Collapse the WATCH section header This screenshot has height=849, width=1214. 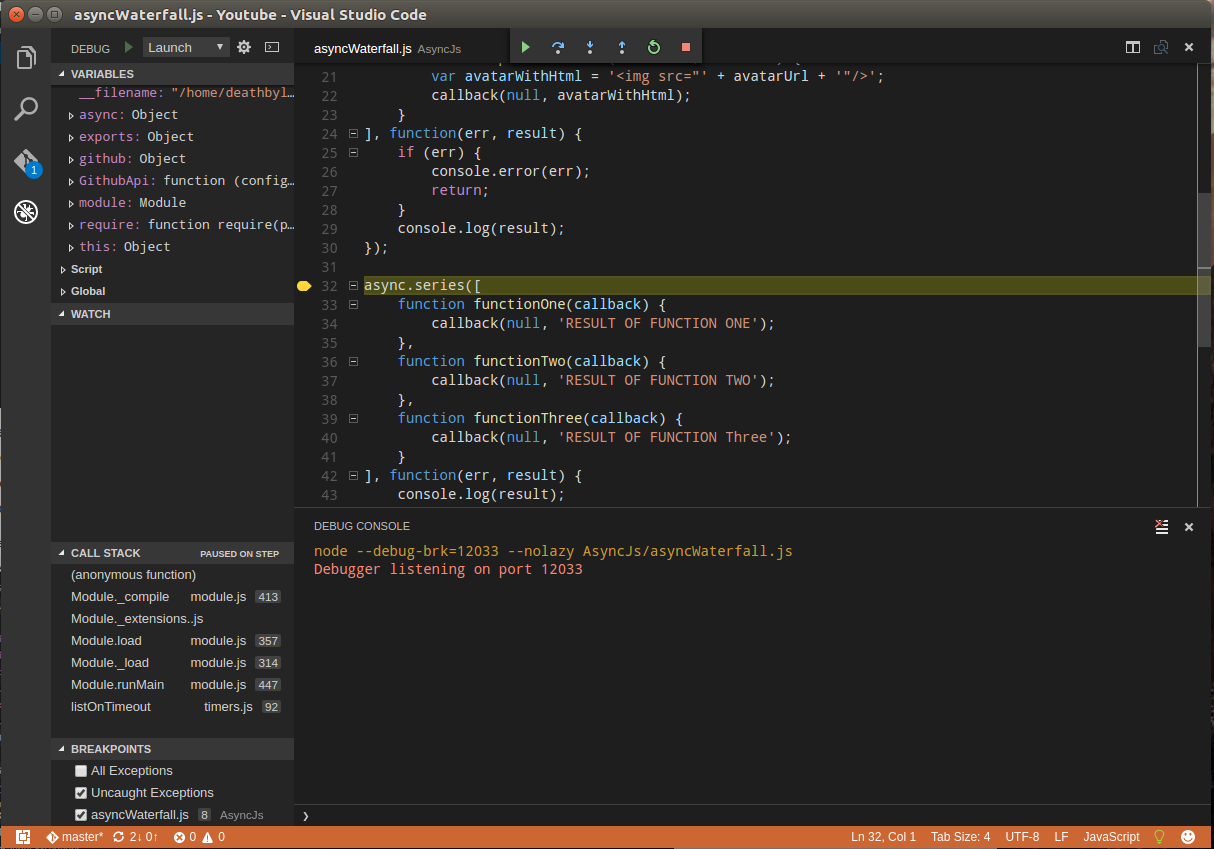172,314
